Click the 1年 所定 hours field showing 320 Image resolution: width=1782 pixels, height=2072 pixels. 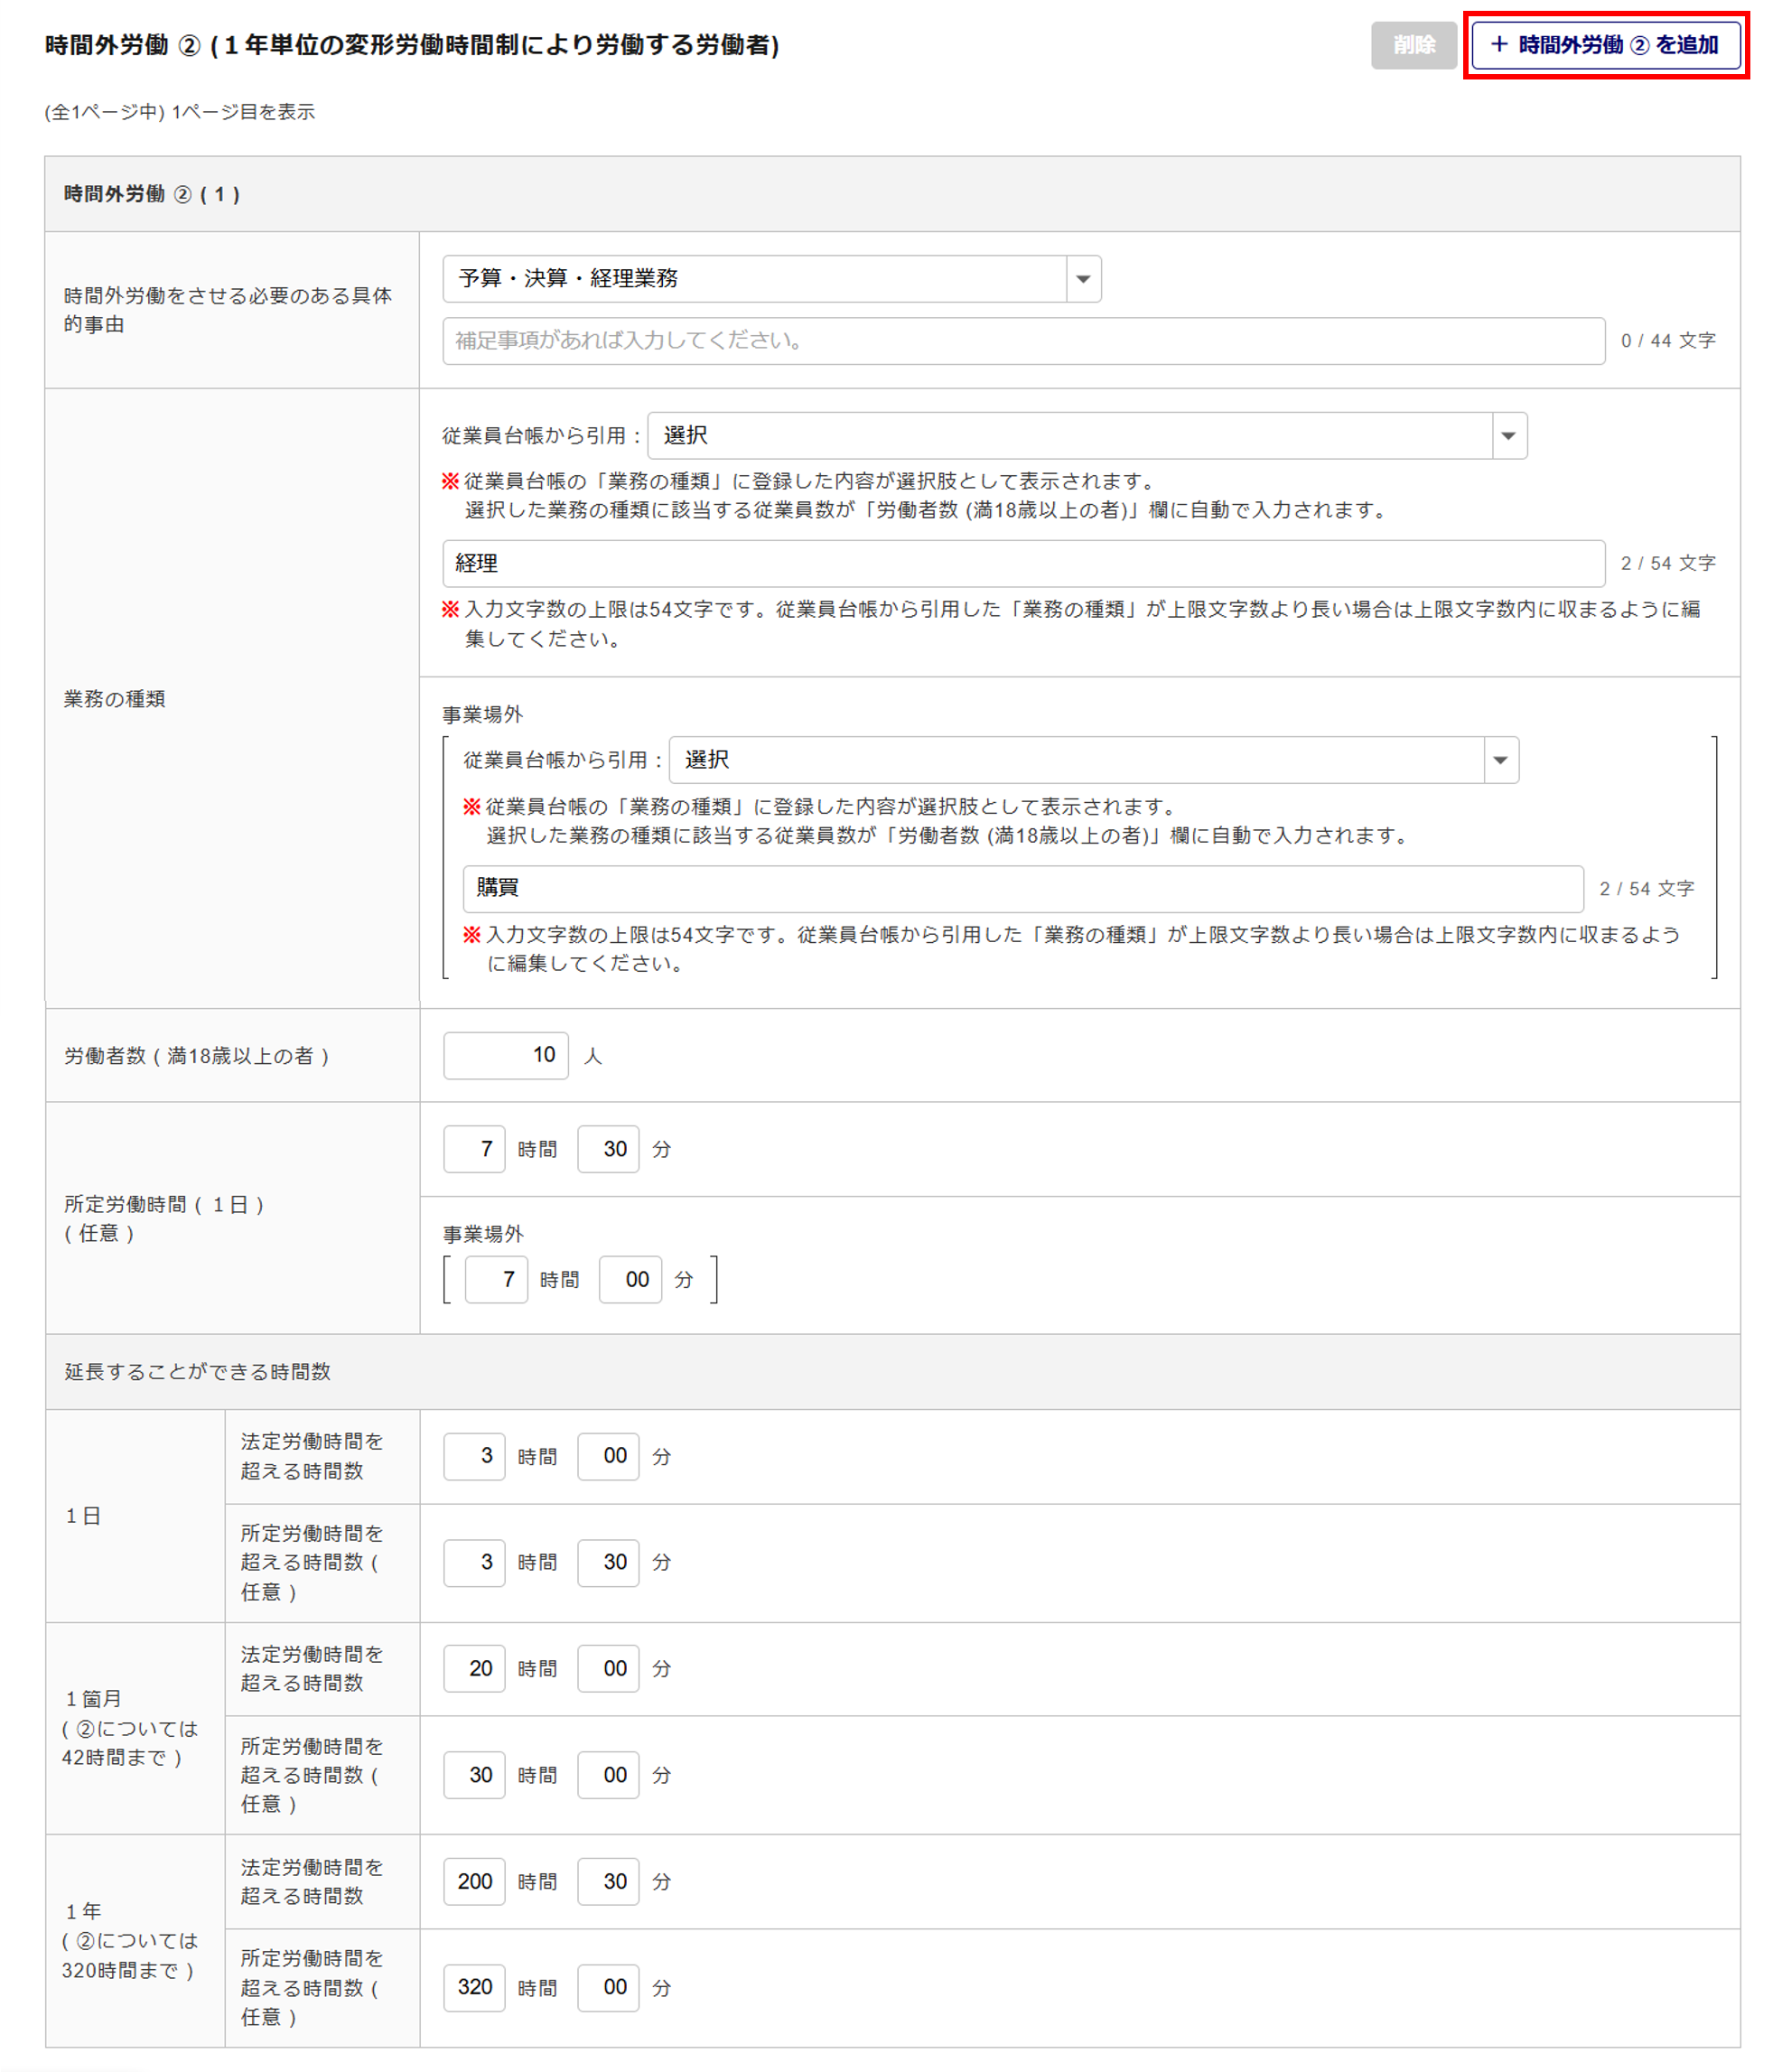[x=475, y=1987]
